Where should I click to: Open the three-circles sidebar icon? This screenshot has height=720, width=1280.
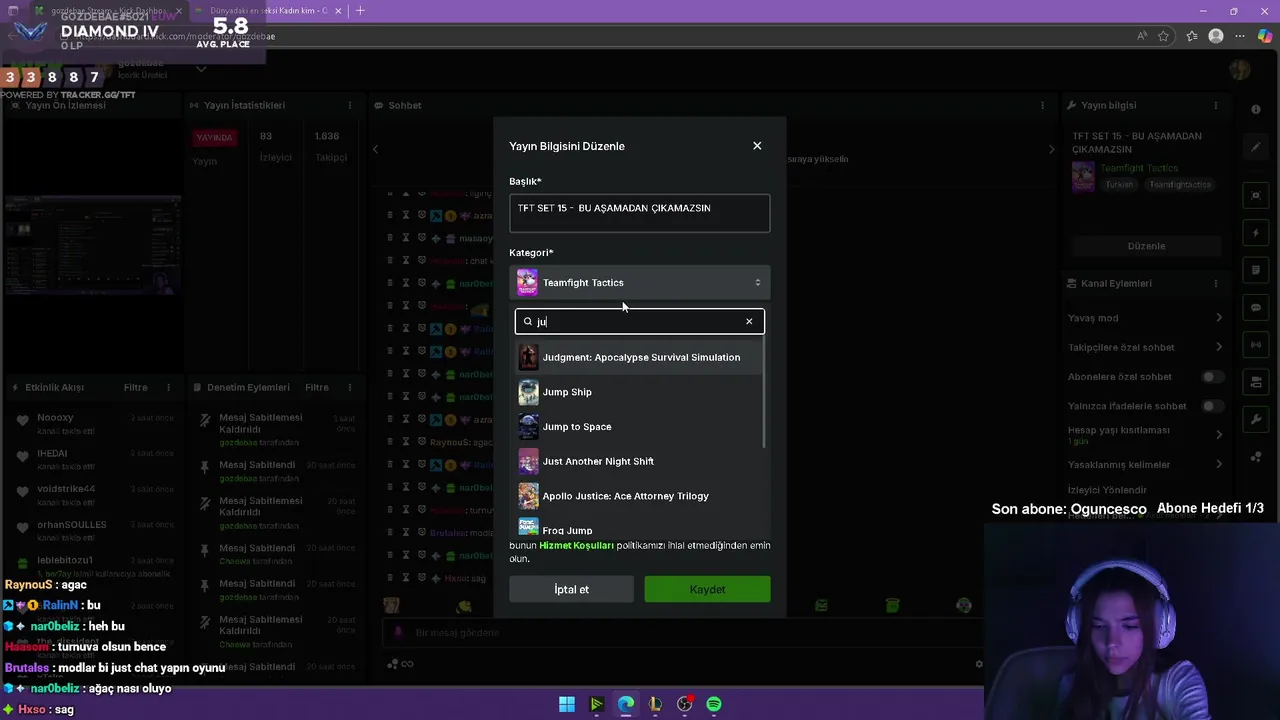pyautogui.click(x=1256, y=457)
